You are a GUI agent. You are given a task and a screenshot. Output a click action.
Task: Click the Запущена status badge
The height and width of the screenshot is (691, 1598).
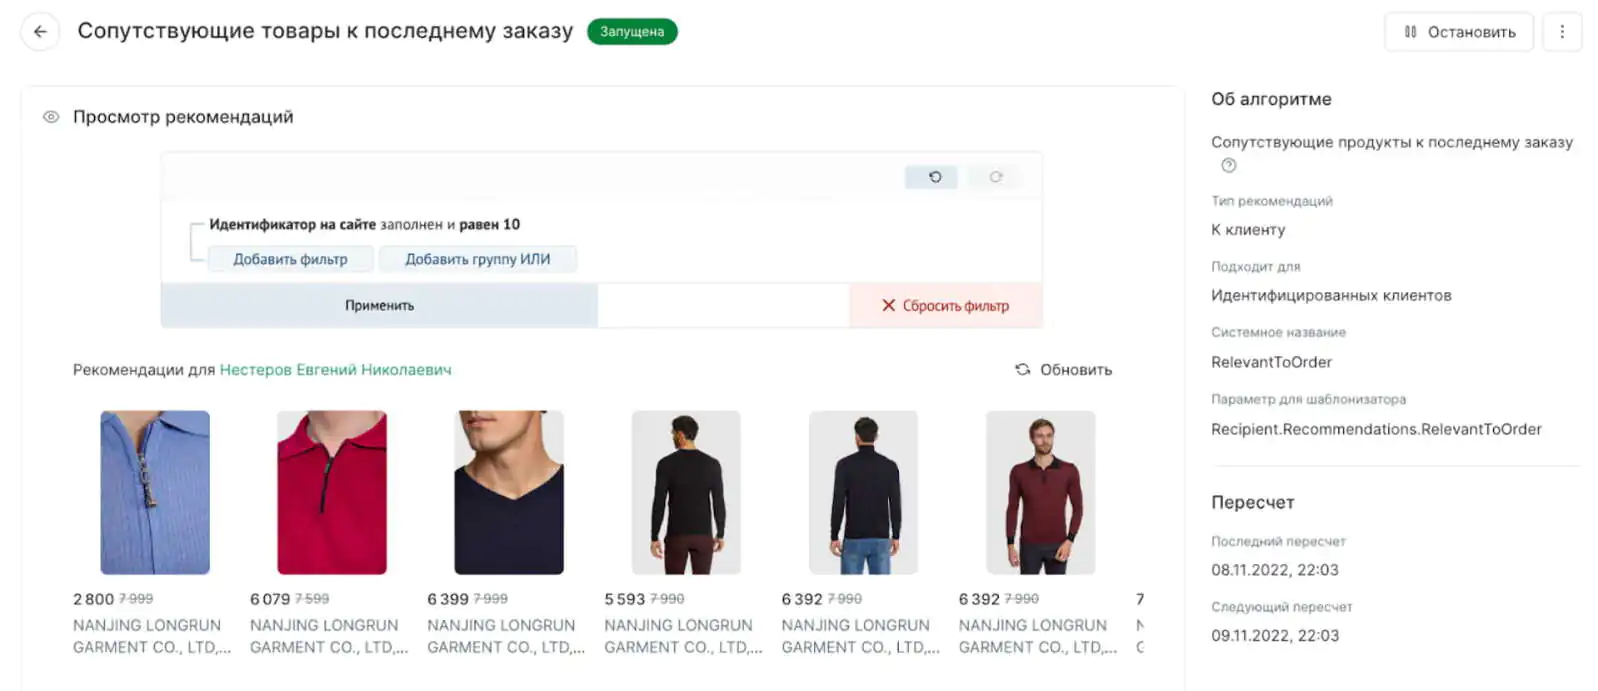(x=632, y=32)
